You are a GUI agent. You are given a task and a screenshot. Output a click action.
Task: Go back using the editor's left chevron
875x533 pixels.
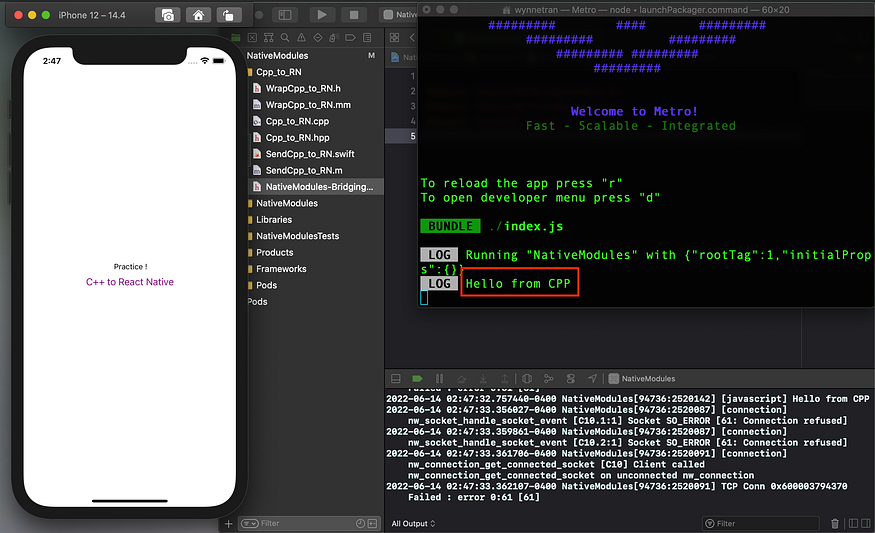412,37
